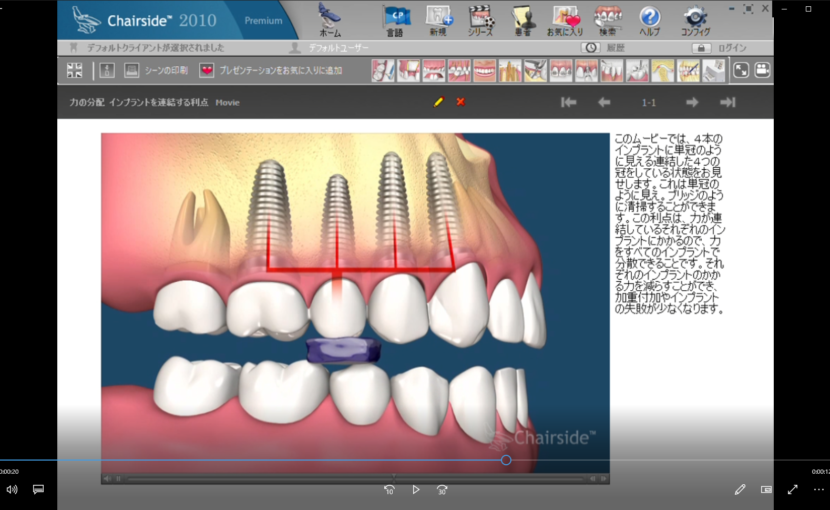The image size is (830, 510).
Task: Click the grid view icon left of toolbar
Action: coord(75,70)
